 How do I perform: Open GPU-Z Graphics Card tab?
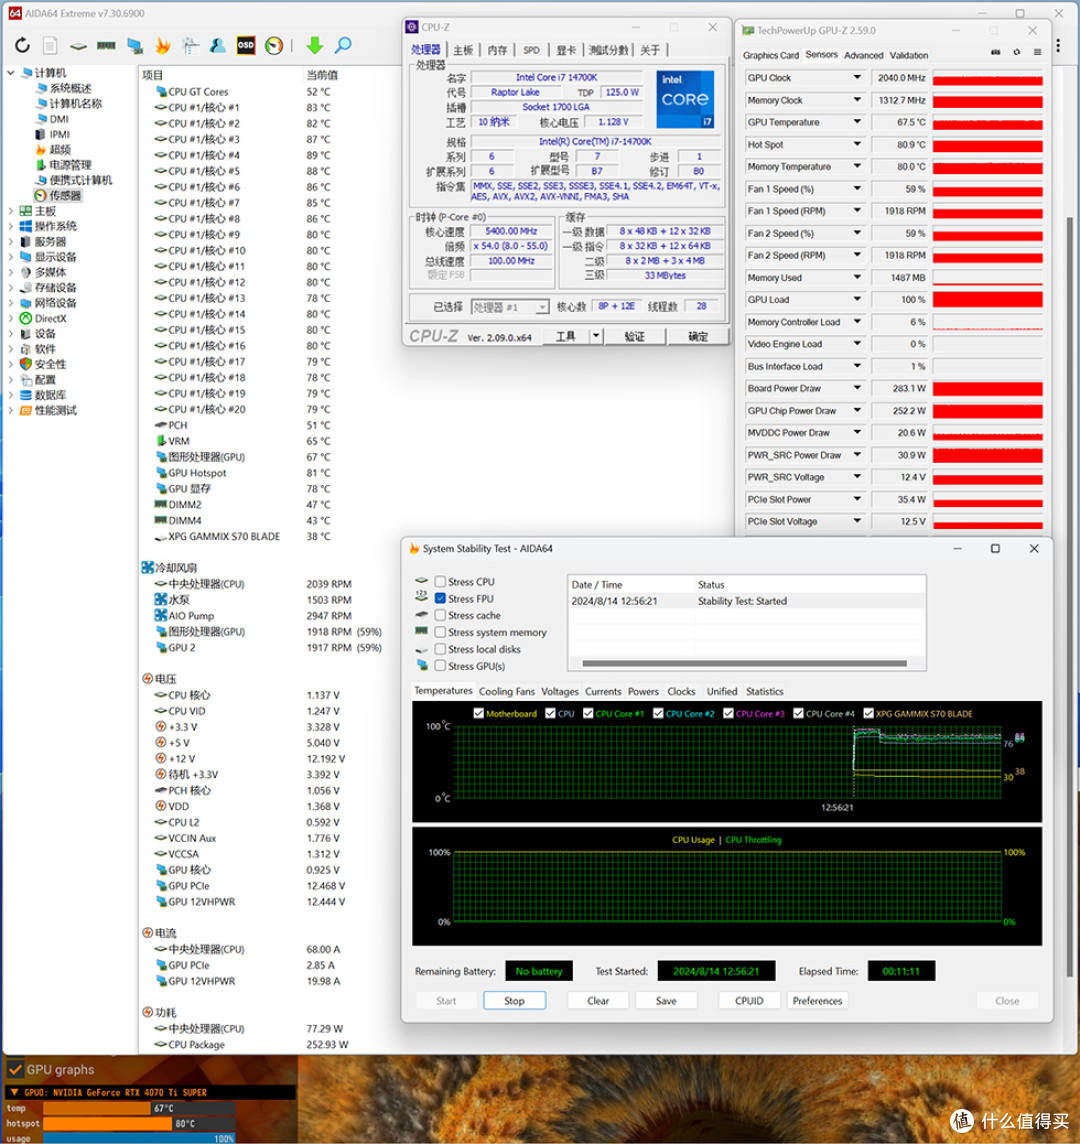(x=771, y=55)
